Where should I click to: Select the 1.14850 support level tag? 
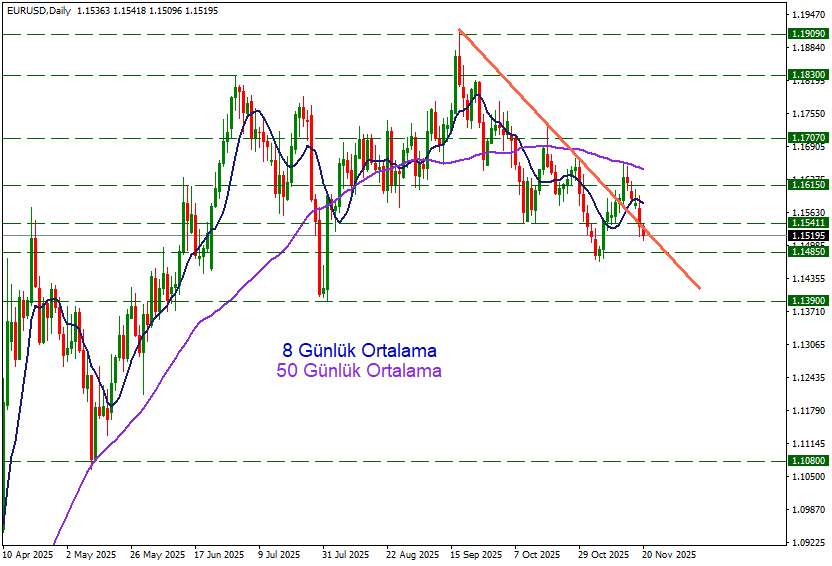click(807, 252)
